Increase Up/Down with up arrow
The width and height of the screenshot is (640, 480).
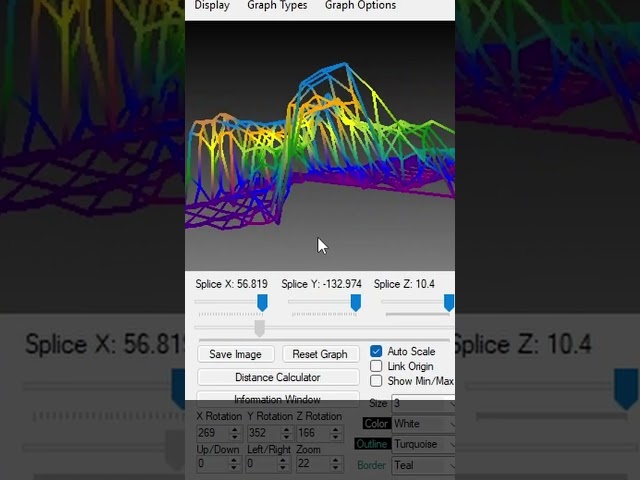(234, 460)
